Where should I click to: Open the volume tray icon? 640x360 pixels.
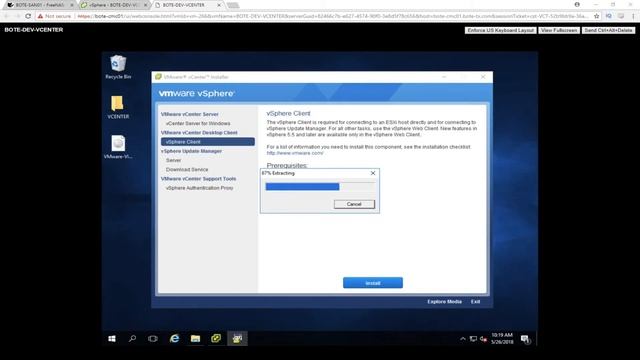483,339
